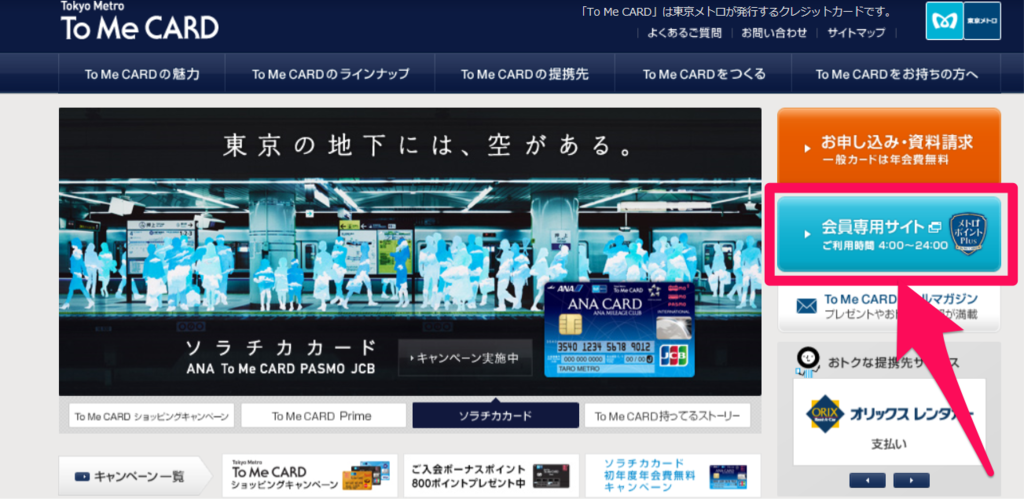Image resolution: width=1024 pixels, height=499 pixels.
Task: Open ご入会ボーナスポイント 800ポイント banner
Action: 491,475
